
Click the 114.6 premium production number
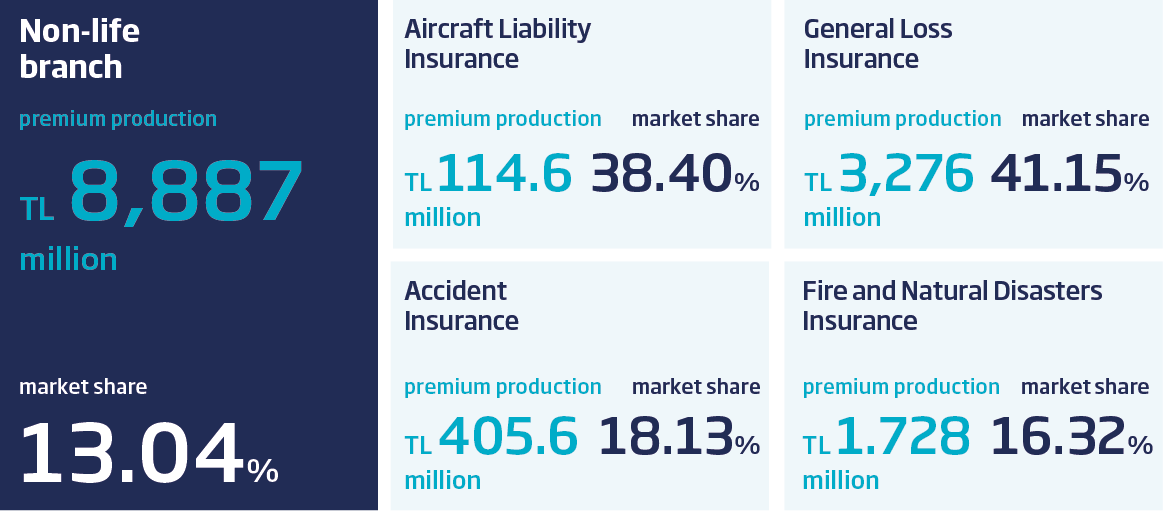(504, 174)
